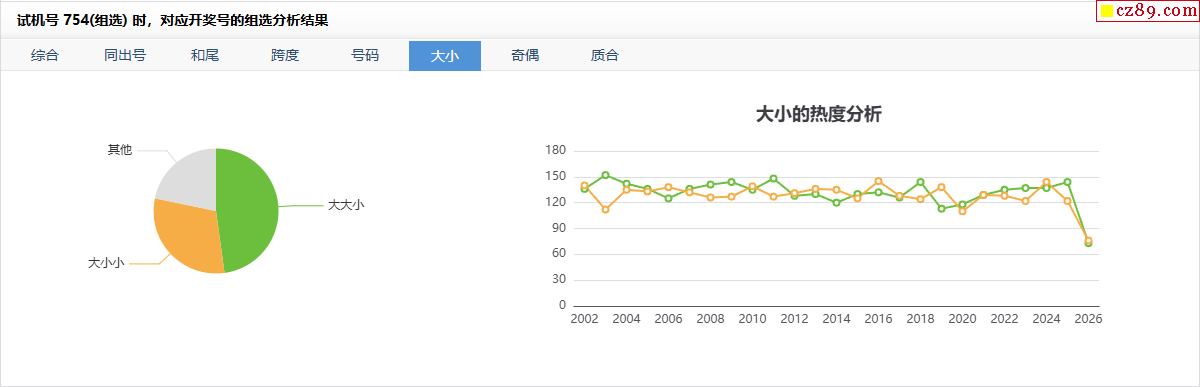Open the 综合 tab

pos(45,56)
